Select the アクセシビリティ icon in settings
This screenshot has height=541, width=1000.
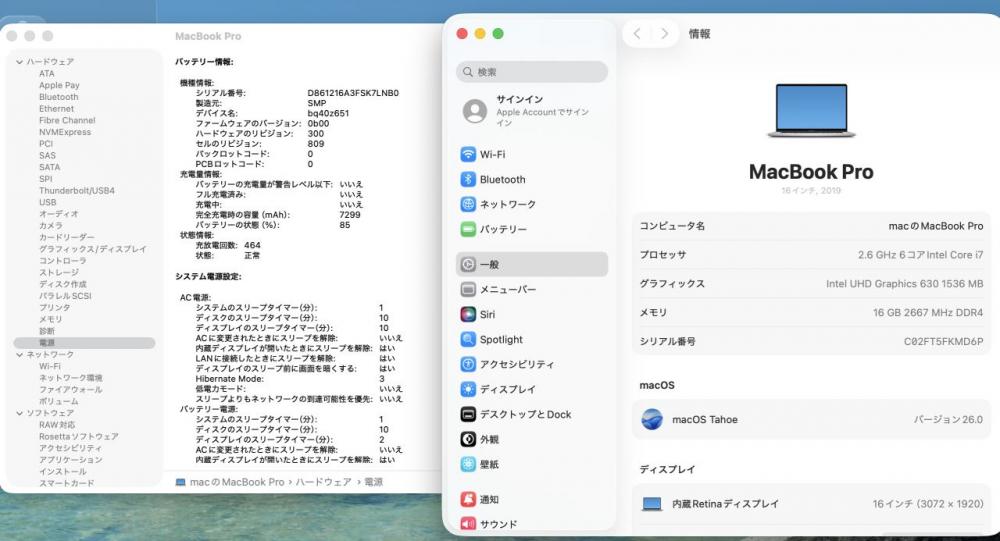467,365
